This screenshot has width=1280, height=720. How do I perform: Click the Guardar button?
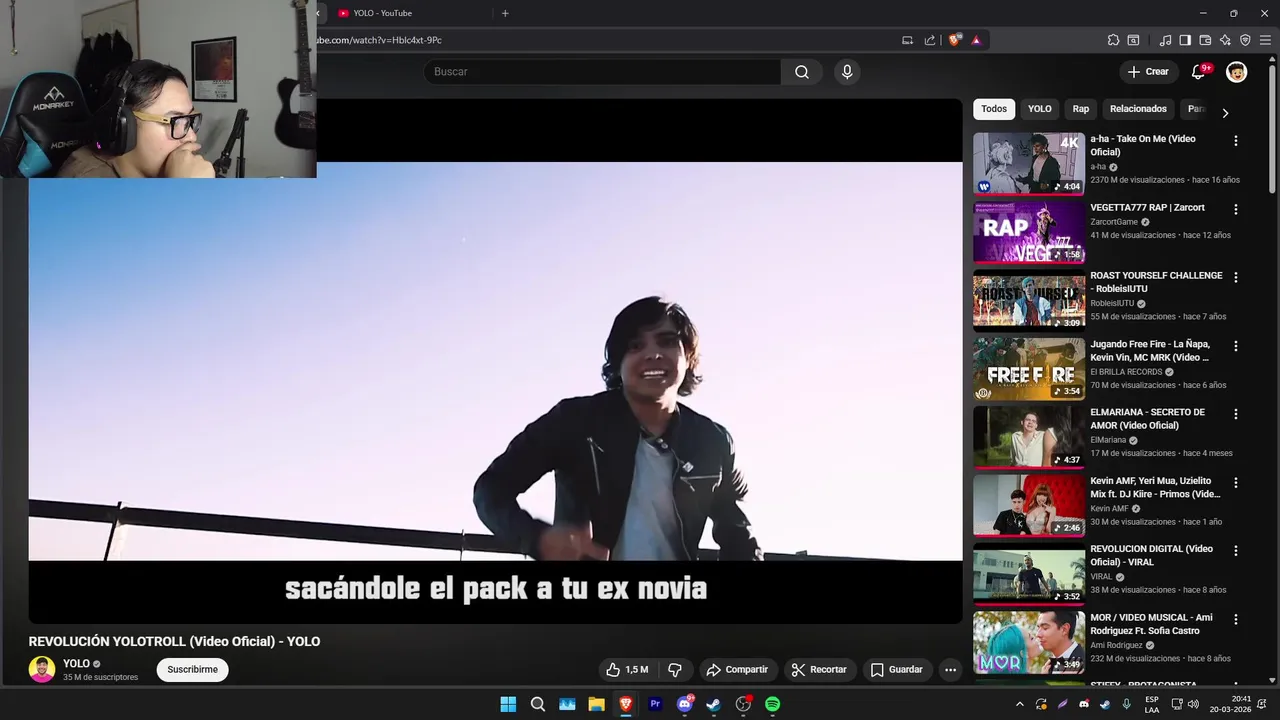coord(896,670)
